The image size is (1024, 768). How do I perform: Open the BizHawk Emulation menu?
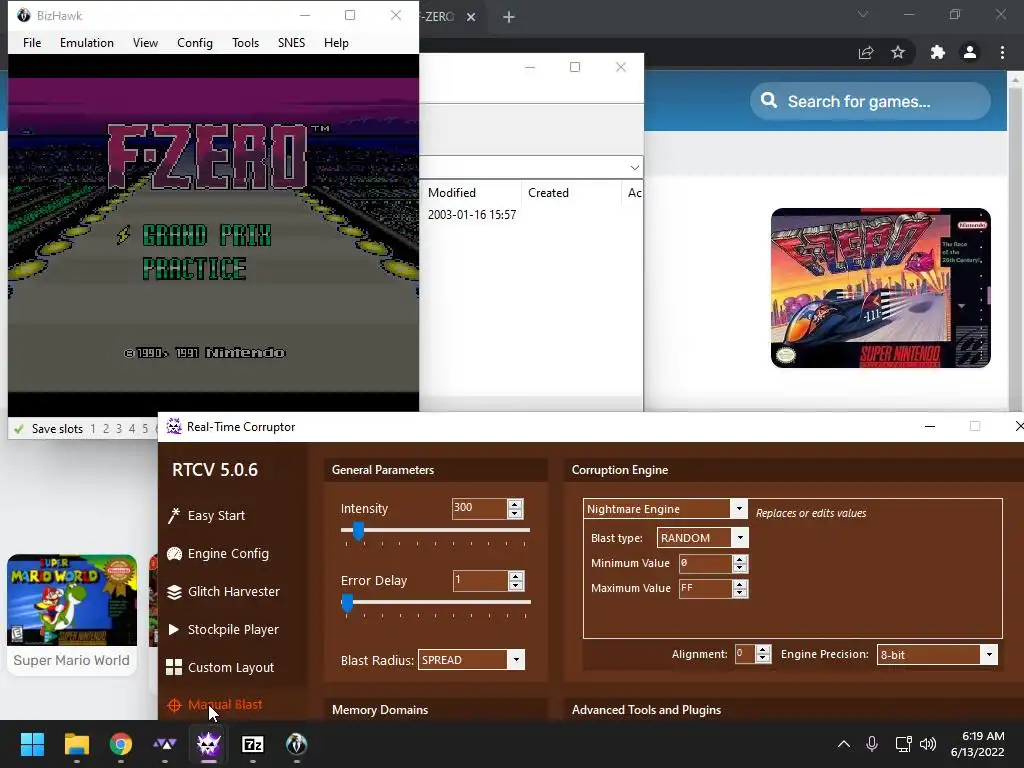87,42
